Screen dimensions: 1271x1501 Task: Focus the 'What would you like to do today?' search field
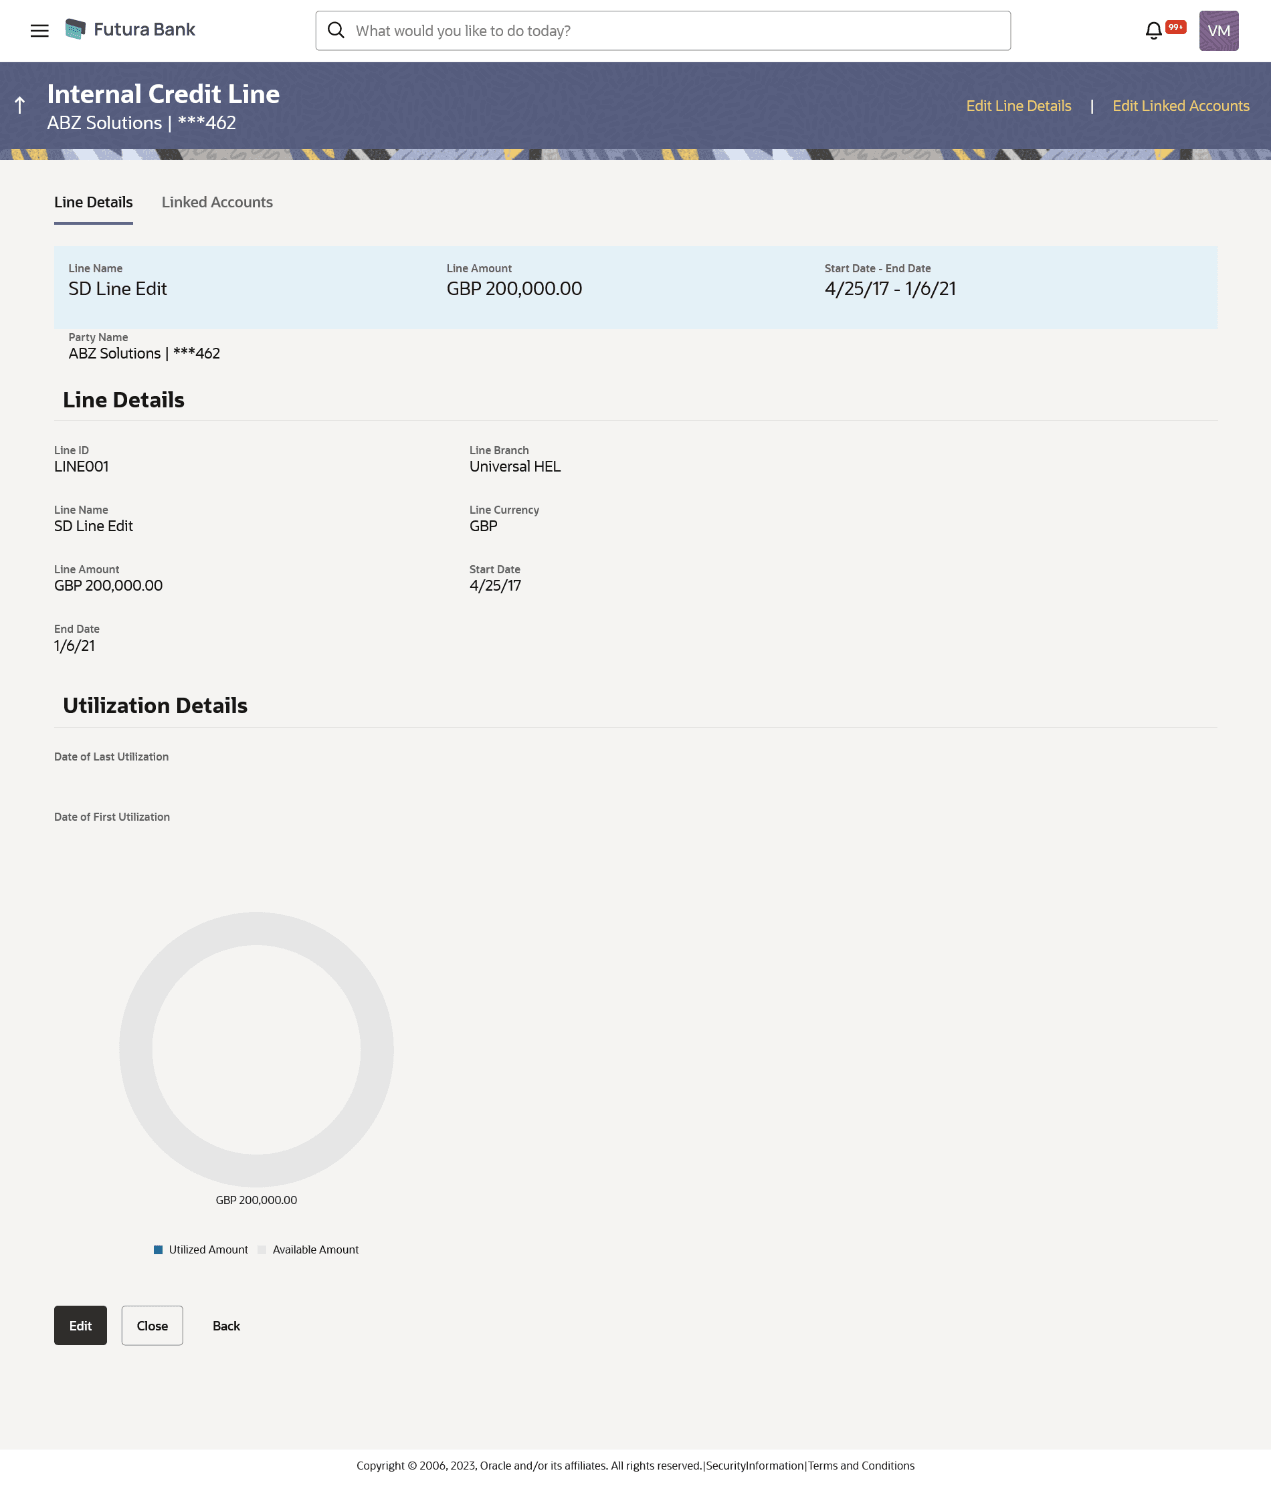(663, 31)
